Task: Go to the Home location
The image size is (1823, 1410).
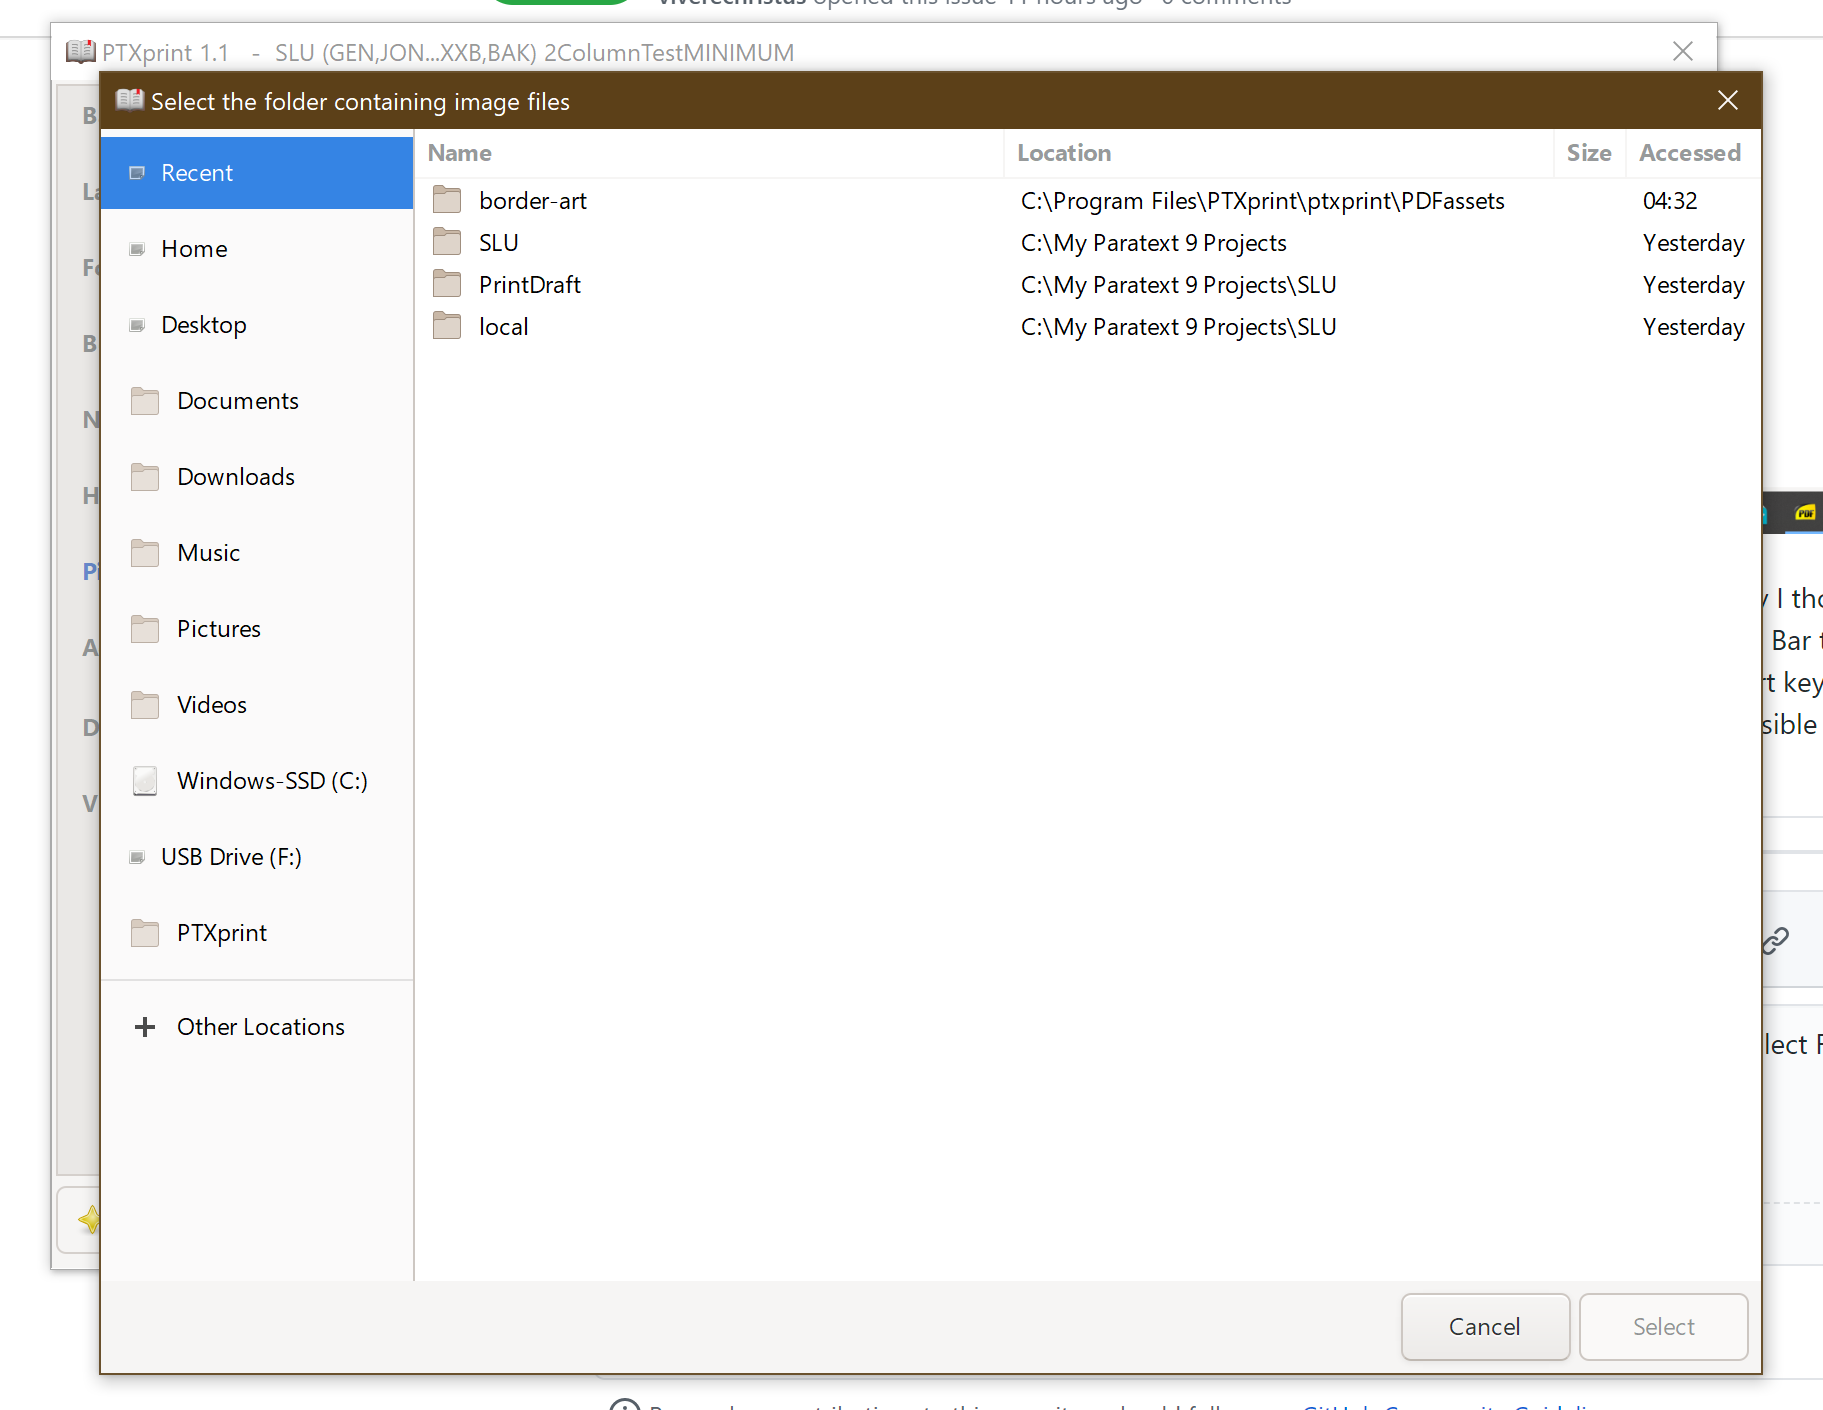Action: tap(193, 248)
